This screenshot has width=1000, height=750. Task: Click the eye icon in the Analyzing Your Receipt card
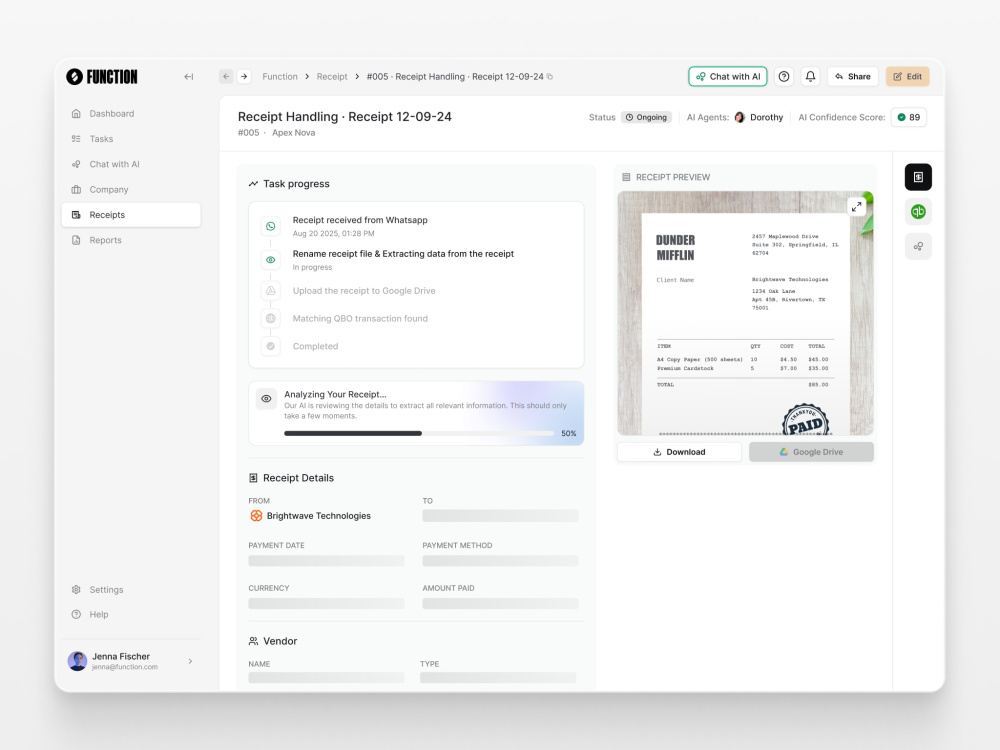coord(267,399)
